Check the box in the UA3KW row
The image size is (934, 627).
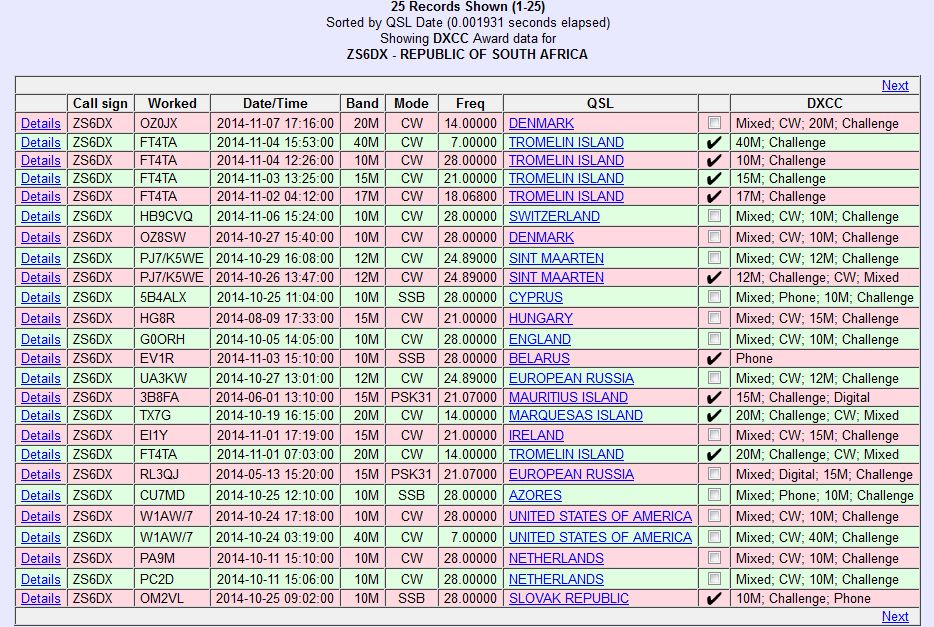714,378
